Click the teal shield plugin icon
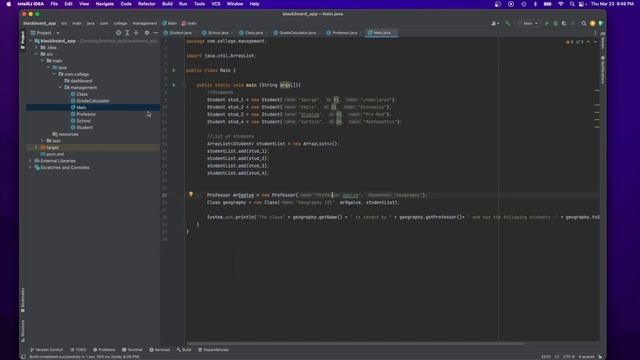The width and height of the screenshot is (640, 360). 600,23
